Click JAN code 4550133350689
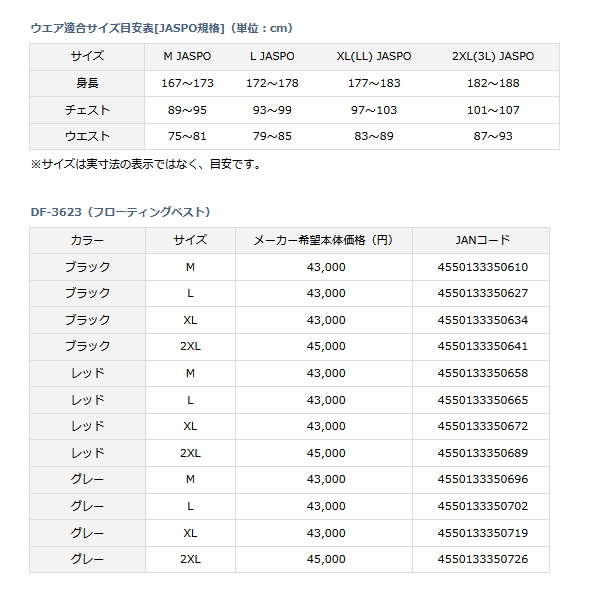 tap(483, 453)
